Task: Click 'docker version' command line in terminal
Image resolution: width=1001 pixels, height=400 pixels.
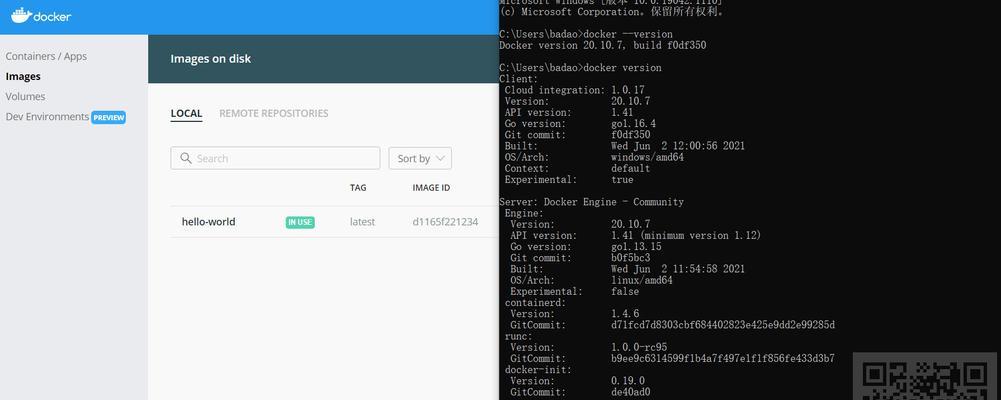Action: tap(580, 68)
